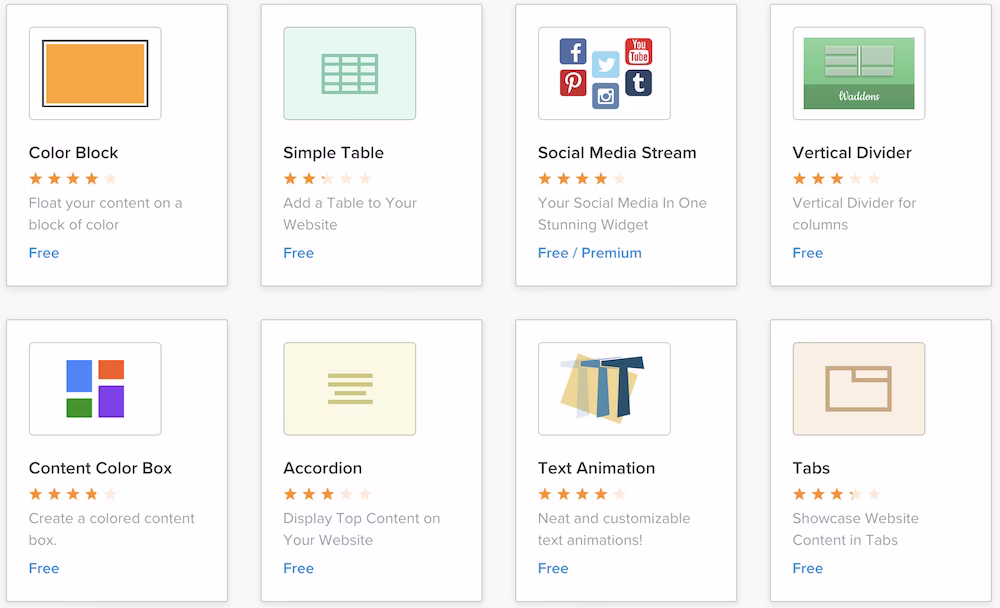
Task: Click the Simple Table title
Action: click(334, 152)
